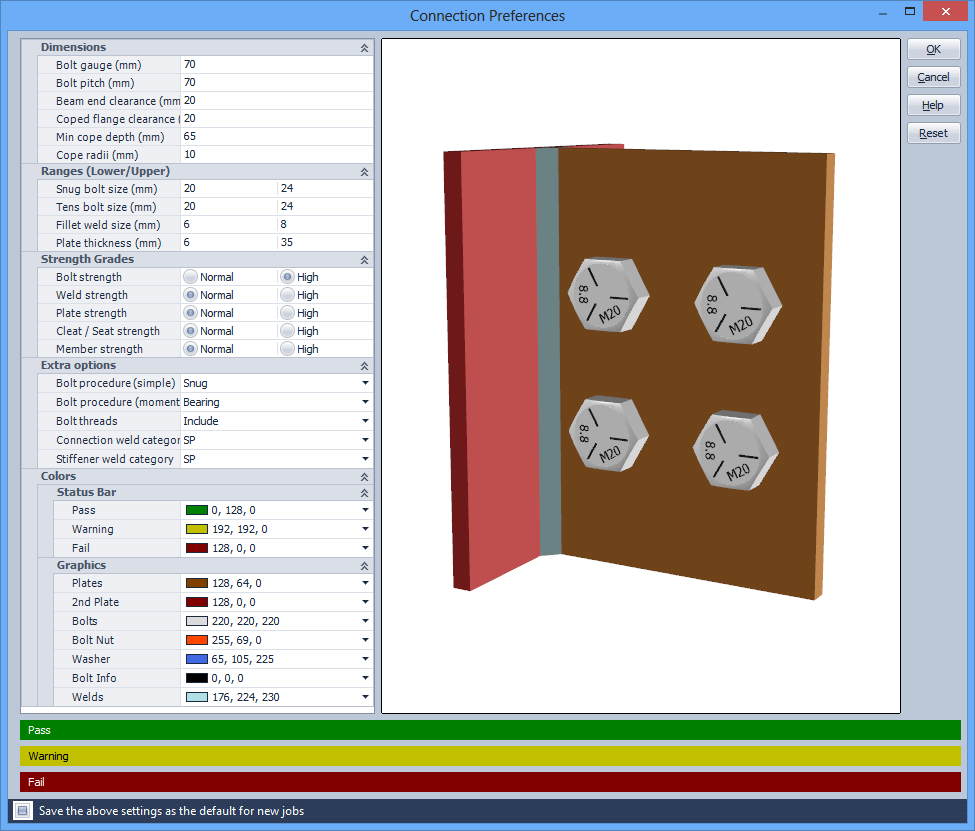This screenshot has height=831, width=975.
Task: Edit Snug bolt size upper value
Action: click(x=325, y=188)
